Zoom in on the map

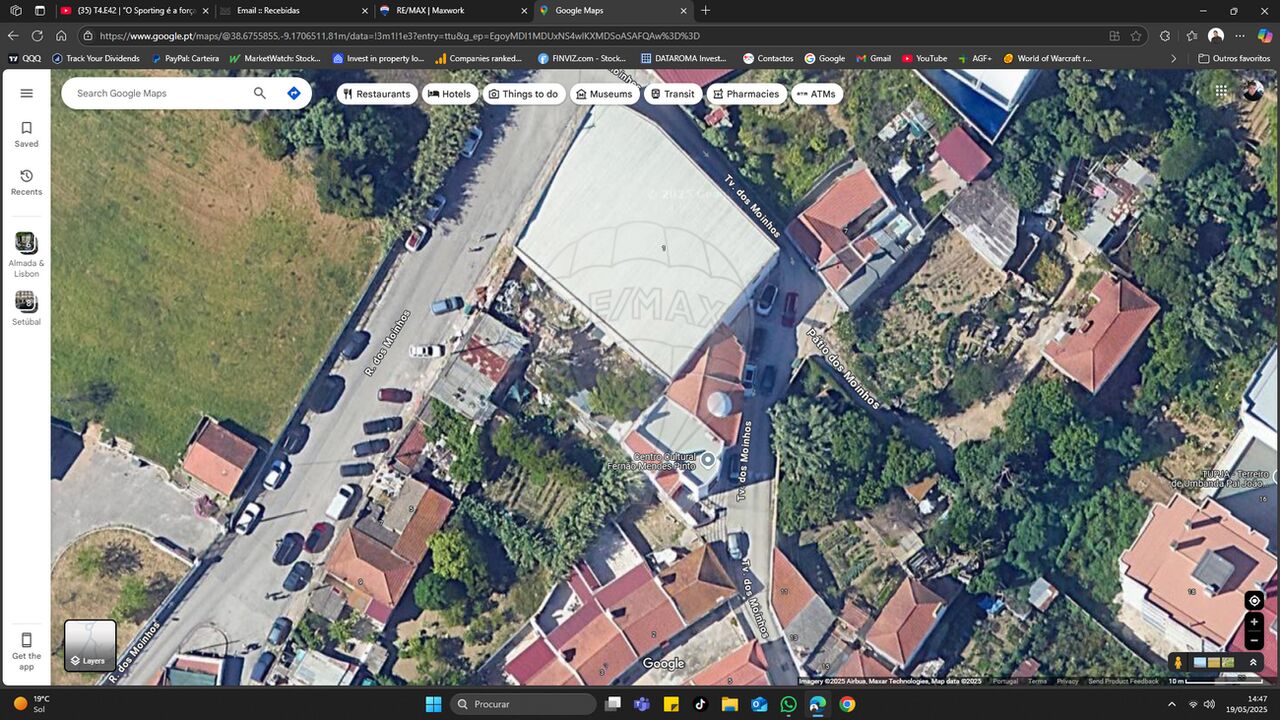tap(1254, 622)
